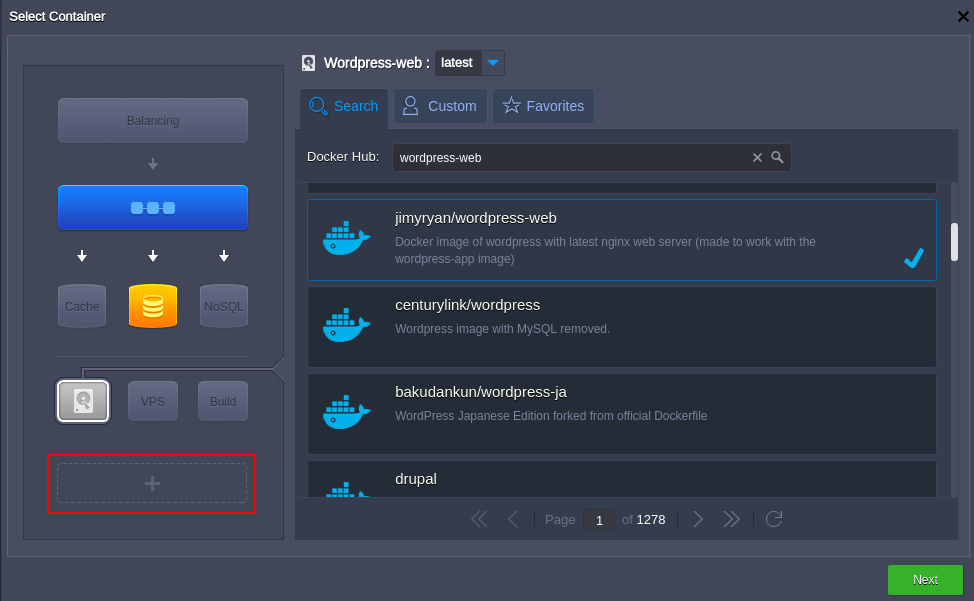974x601 pixels.
Task: Go to first results page
Action: pyautogui.click(x=479, y=519)
